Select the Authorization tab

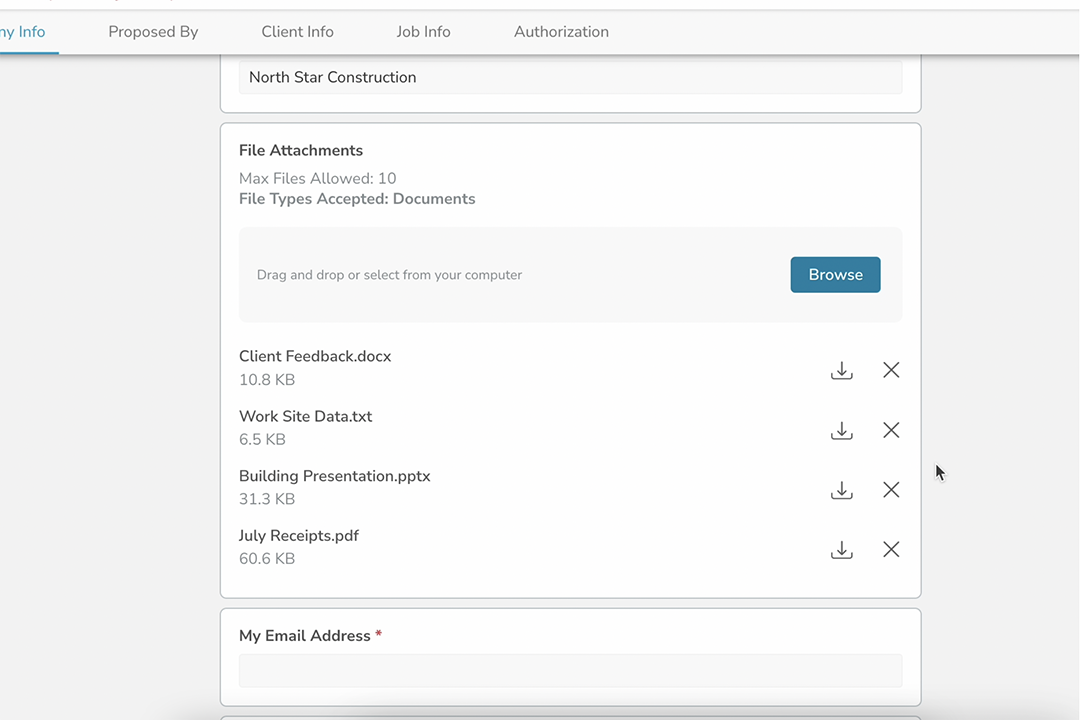point(561,32)
